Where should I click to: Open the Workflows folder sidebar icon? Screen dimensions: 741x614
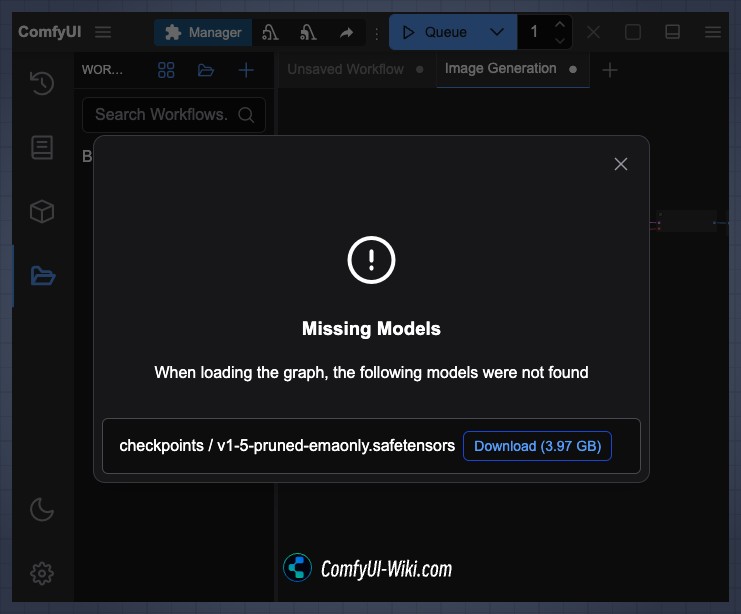click(x=43, y=276)
